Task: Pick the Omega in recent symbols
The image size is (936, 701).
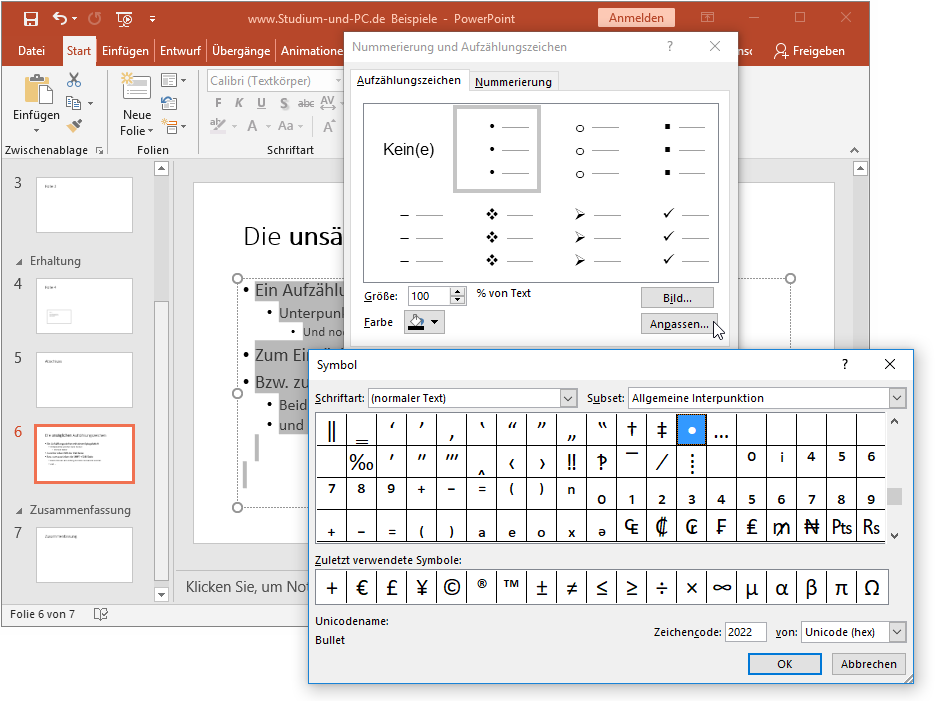Action: (x=872, y=588)
